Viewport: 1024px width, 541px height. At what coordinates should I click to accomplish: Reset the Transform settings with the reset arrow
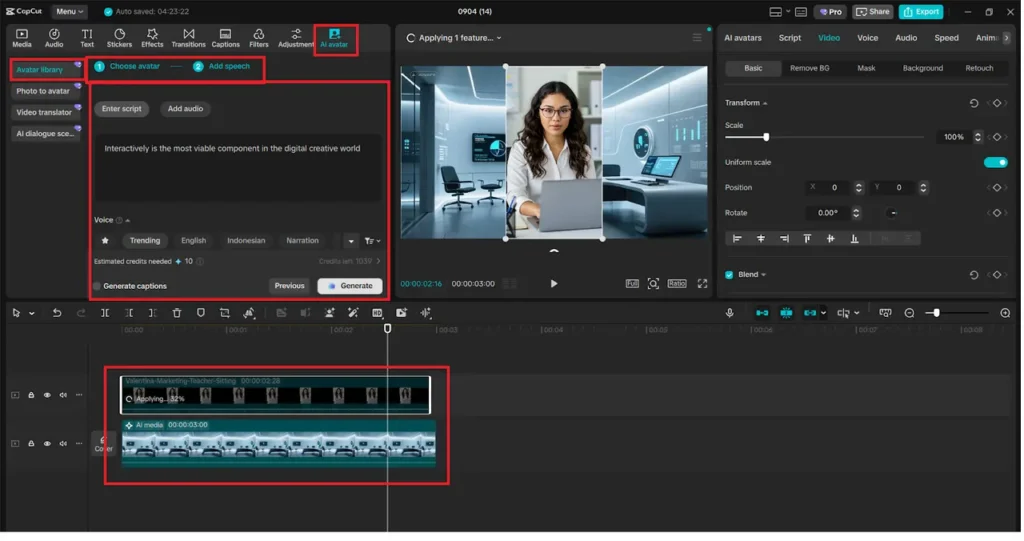[x=974, y=103]
